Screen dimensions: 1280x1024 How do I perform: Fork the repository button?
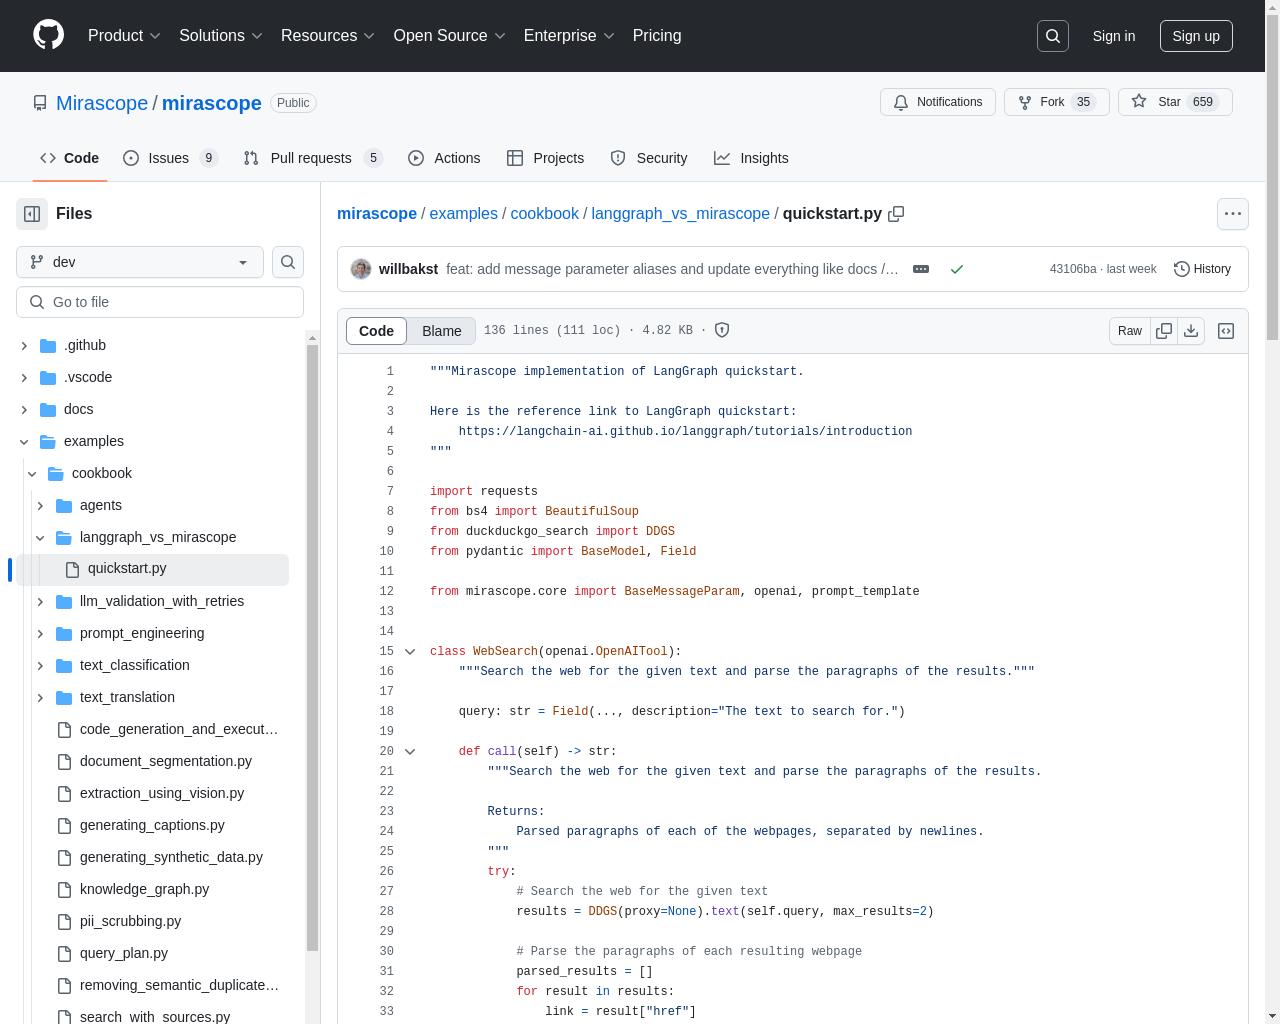(1056, 102)
